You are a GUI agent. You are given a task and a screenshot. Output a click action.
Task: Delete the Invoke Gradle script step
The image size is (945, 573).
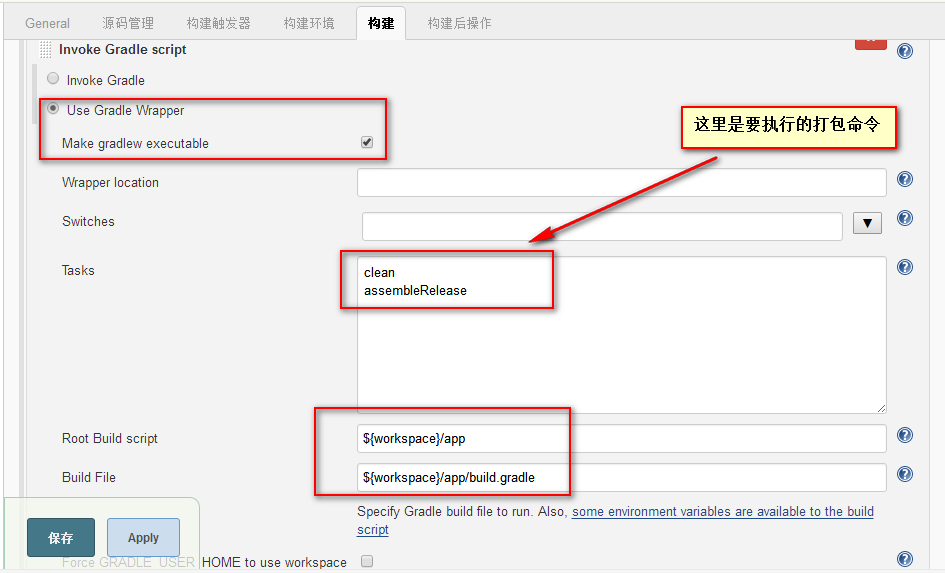[871, 44]
